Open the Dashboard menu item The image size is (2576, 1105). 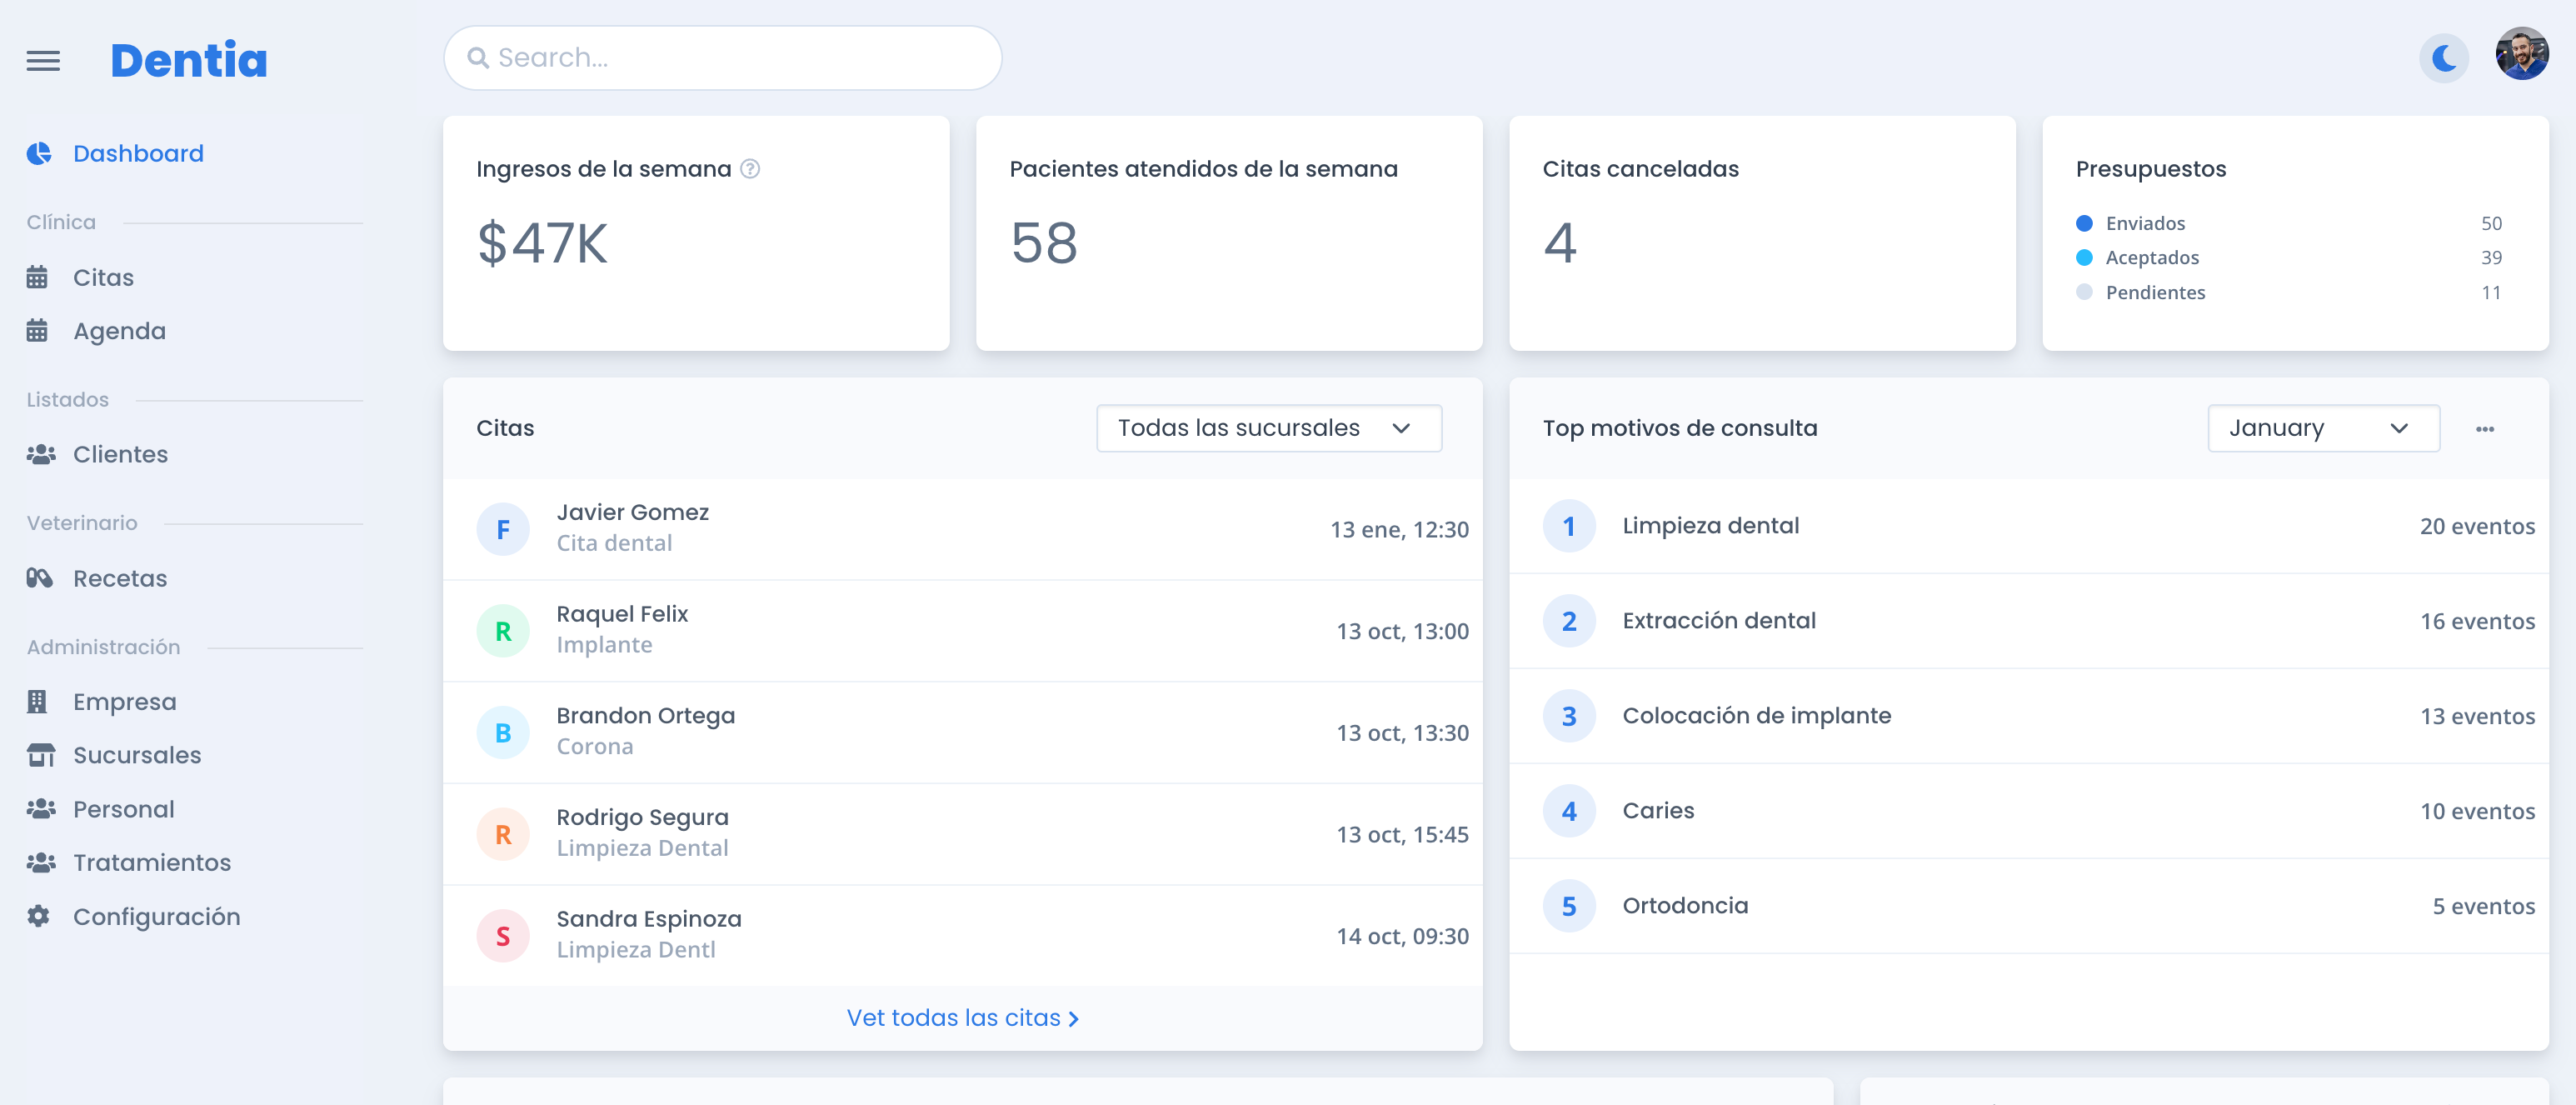pyautogui.click(x=138, y=153)
